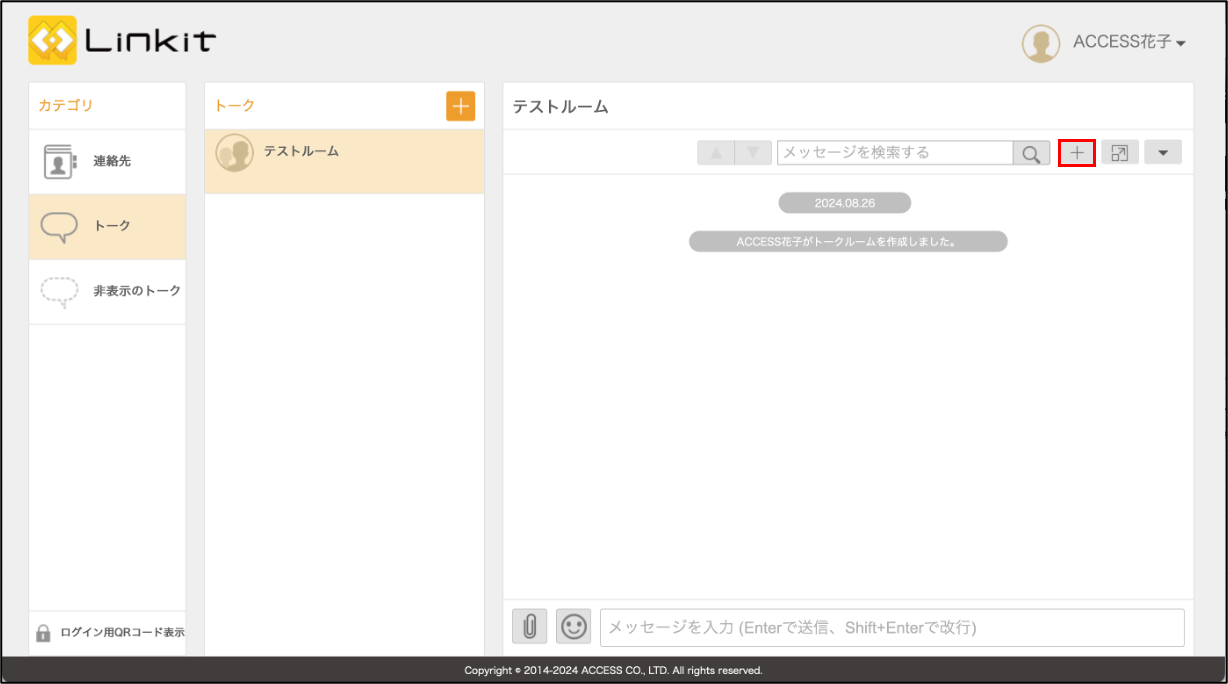
Task: Open the 非表示のトーク category
Action: (107, 291)
